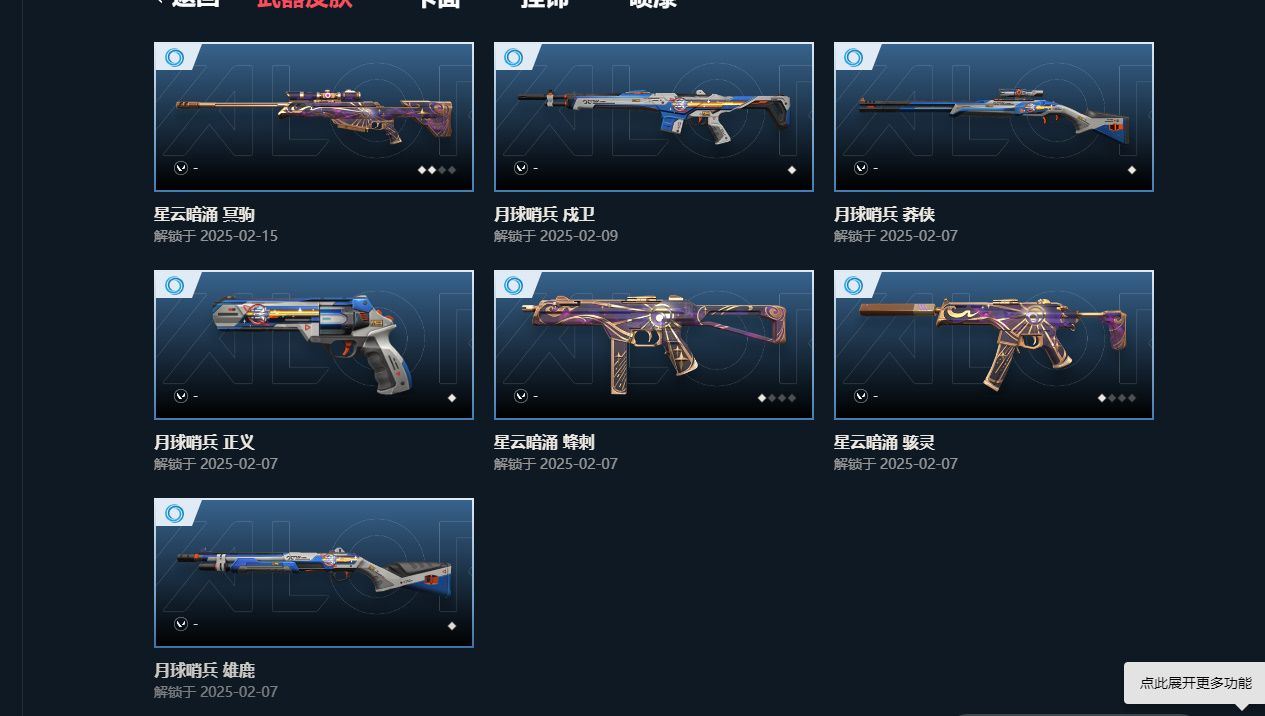Open the 星云暗涌 蜂刺 SMG skin thumbnail
The width and height of the screenshot is (1265, 716).
coord(654,345)
